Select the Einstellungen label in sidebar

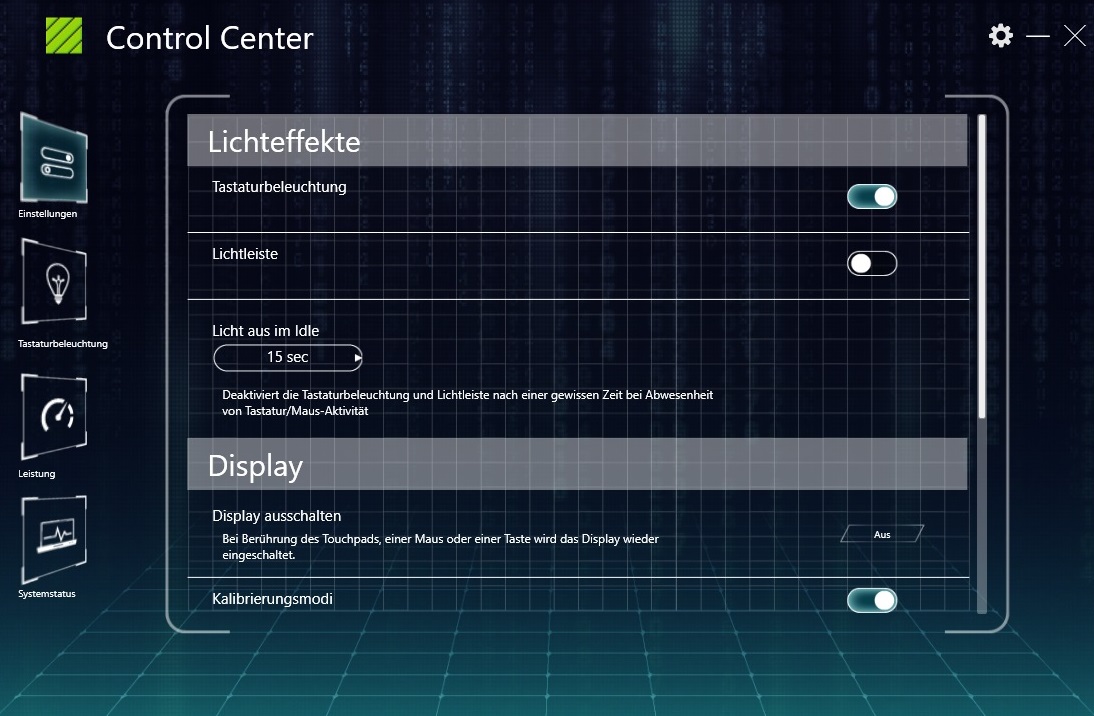click(47, 214)
